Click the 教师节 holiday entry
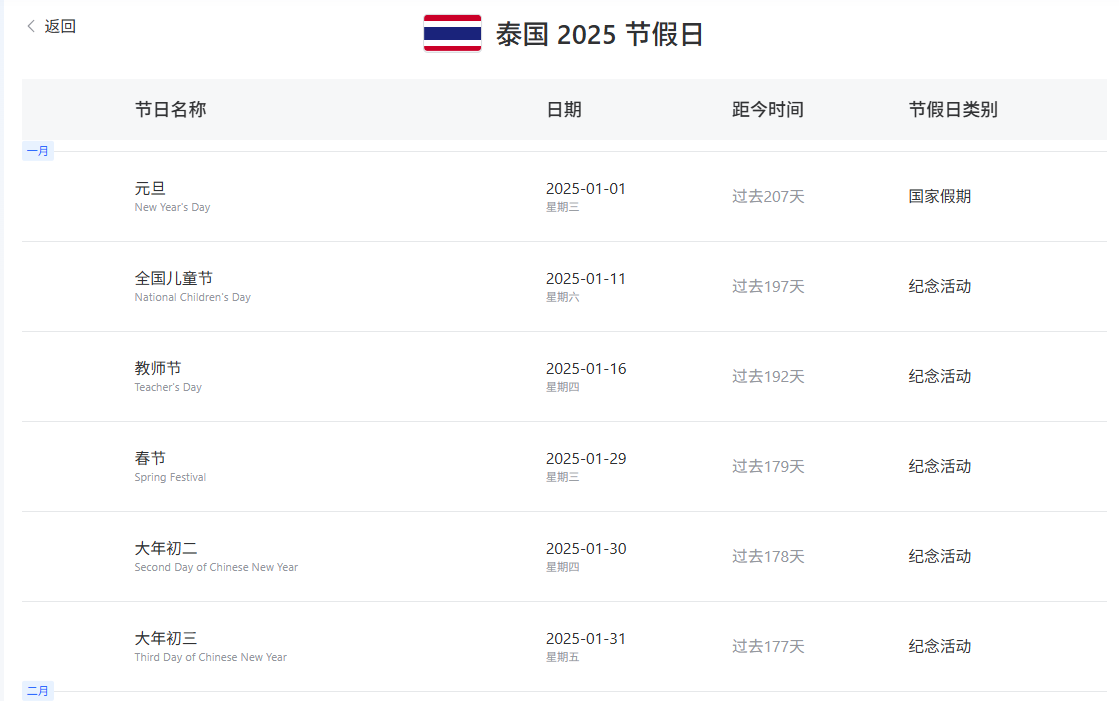1119x701 pixels. click(x=158, y=368)
